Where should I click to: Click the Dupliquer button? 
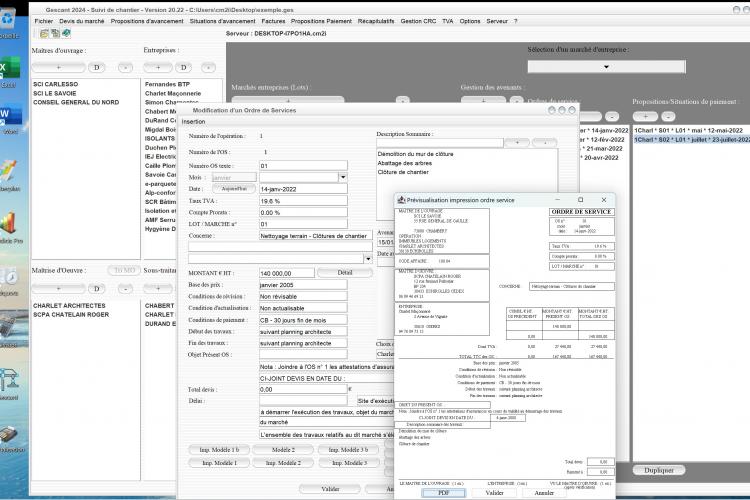[x=659, y=470]
